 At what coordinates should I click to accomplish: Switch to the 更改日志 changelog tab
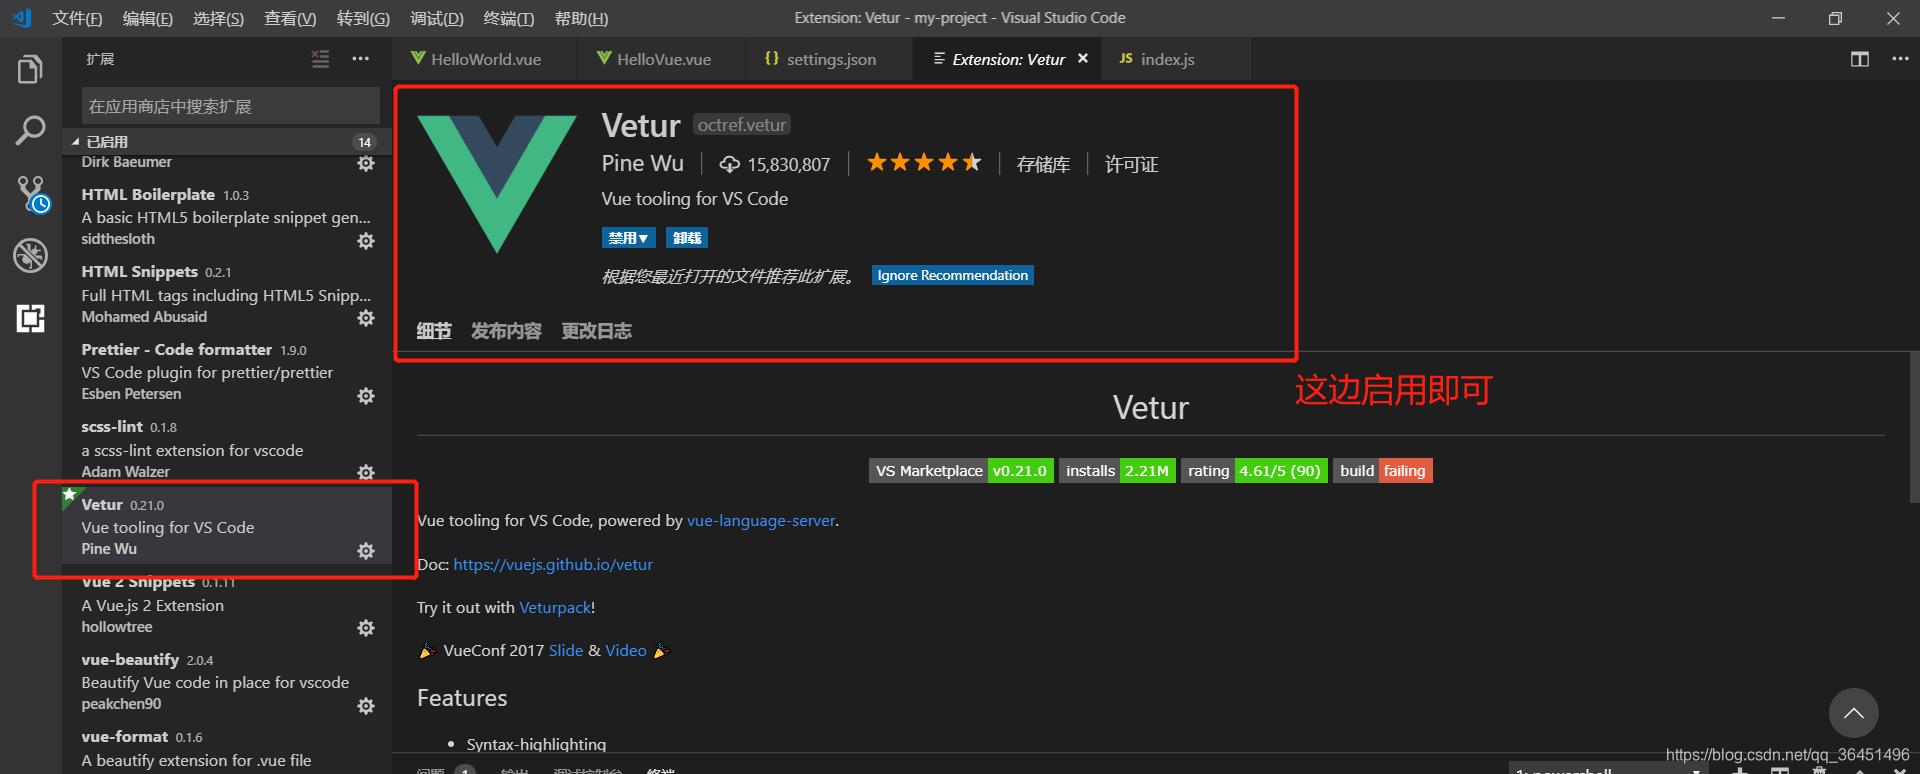tap(596, 331)
